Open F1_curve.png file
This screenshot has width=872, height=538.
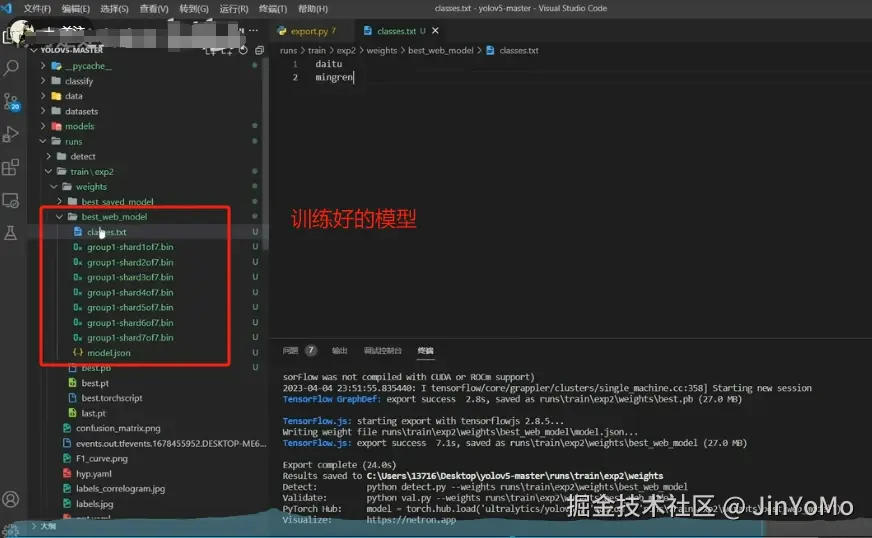101,458
